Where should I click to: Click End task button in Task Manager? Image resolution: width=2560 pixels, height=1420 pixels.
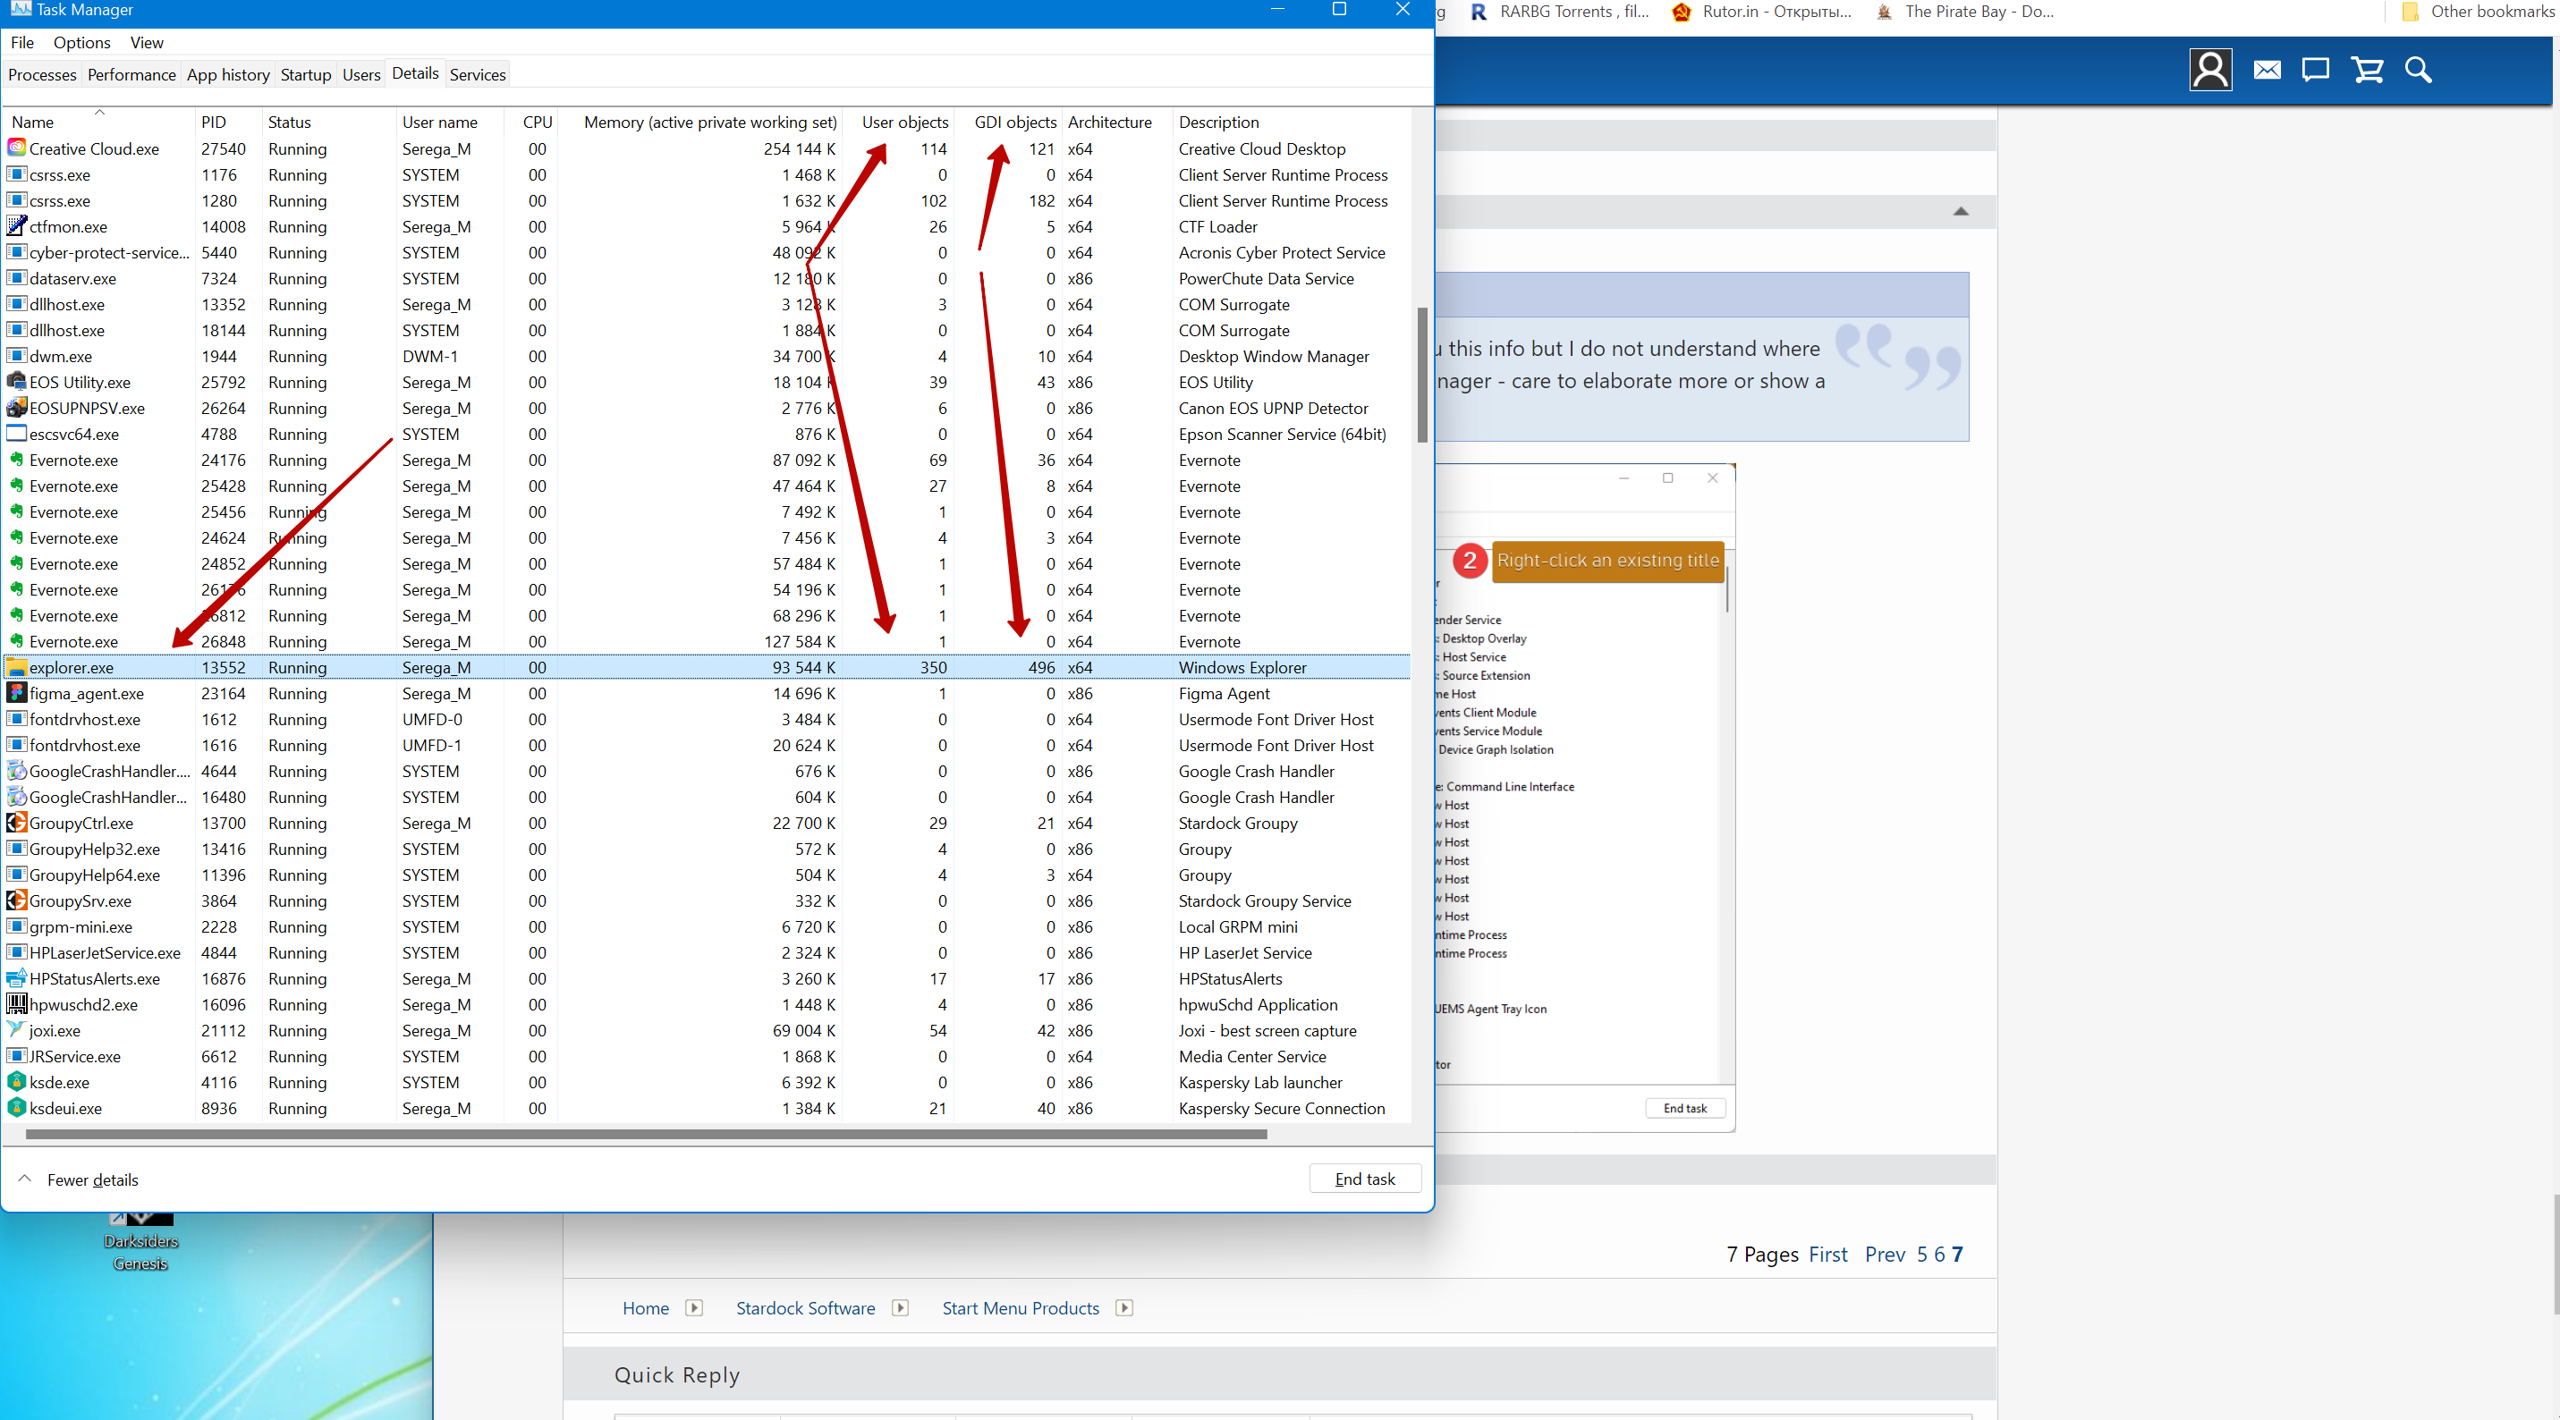coord(1365,1179)
